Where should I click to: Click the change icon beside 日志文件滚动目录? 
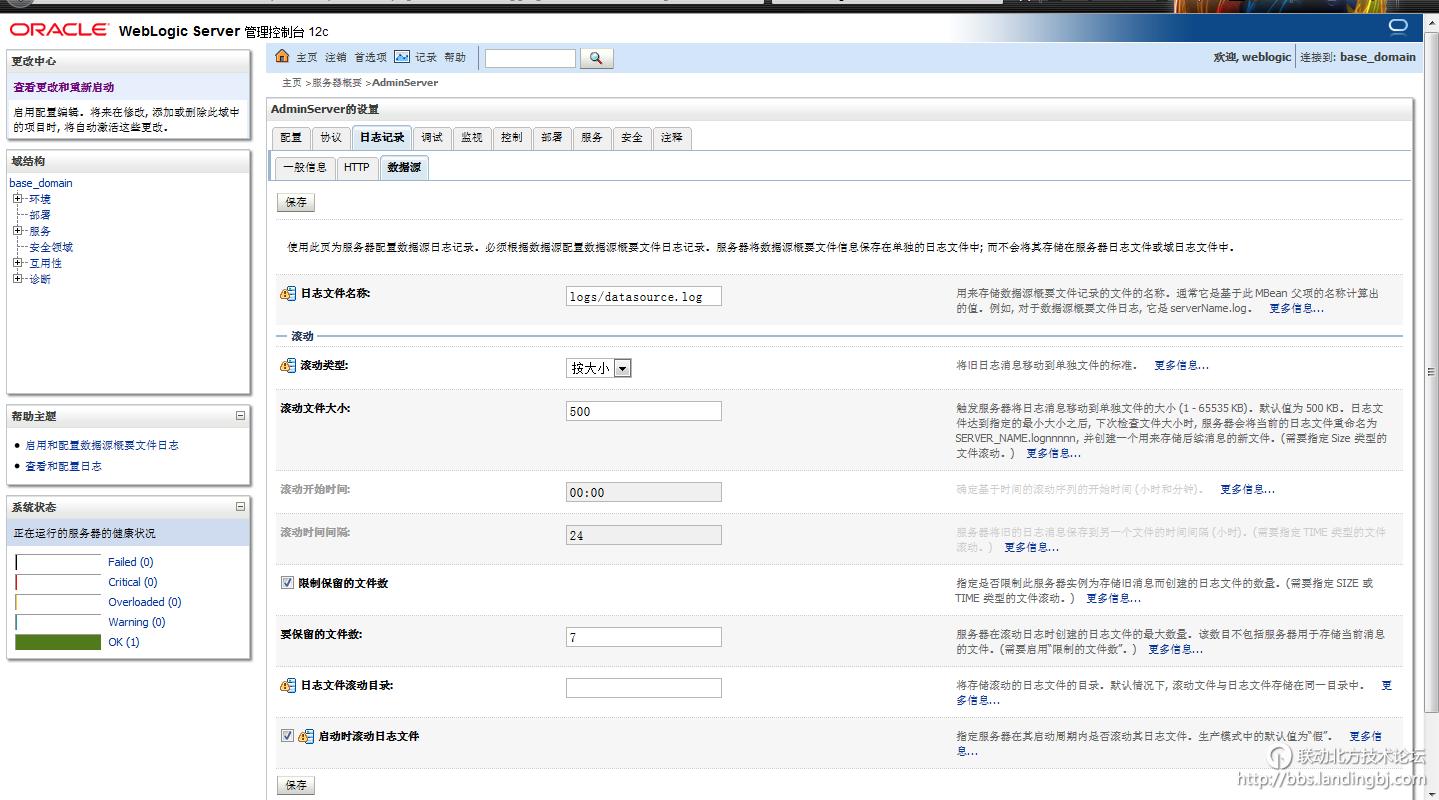coord(287,685)
